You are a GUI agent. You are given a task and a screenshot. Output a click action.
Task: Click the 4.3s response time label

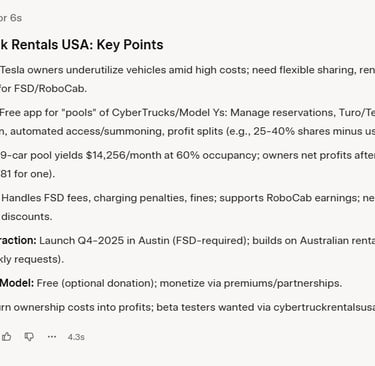point(76,337)
